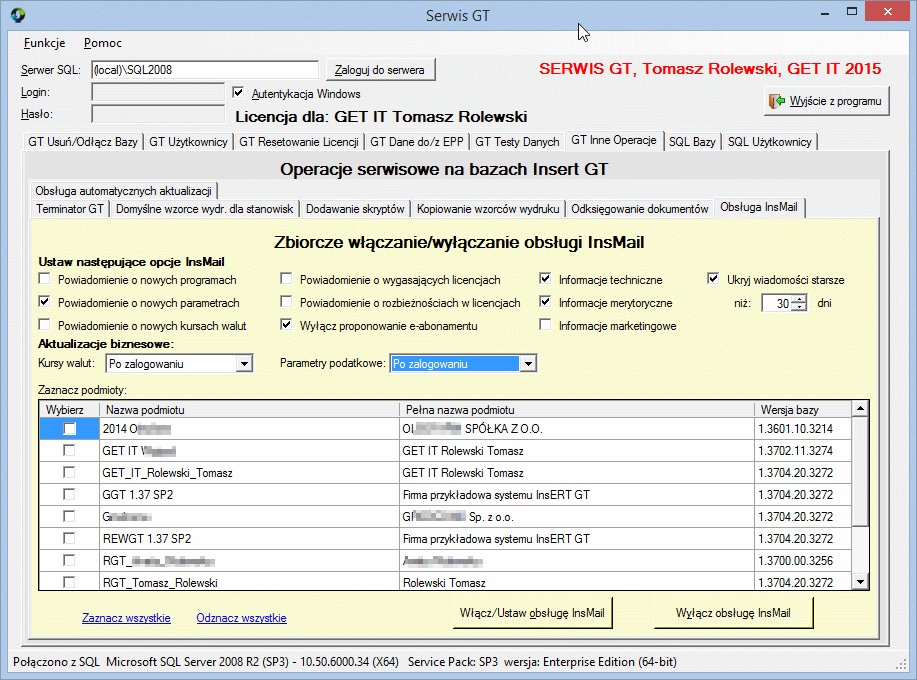Decrease days value with stepper down arrow
The height and width of the screenshot is (680, 917).
800,307
